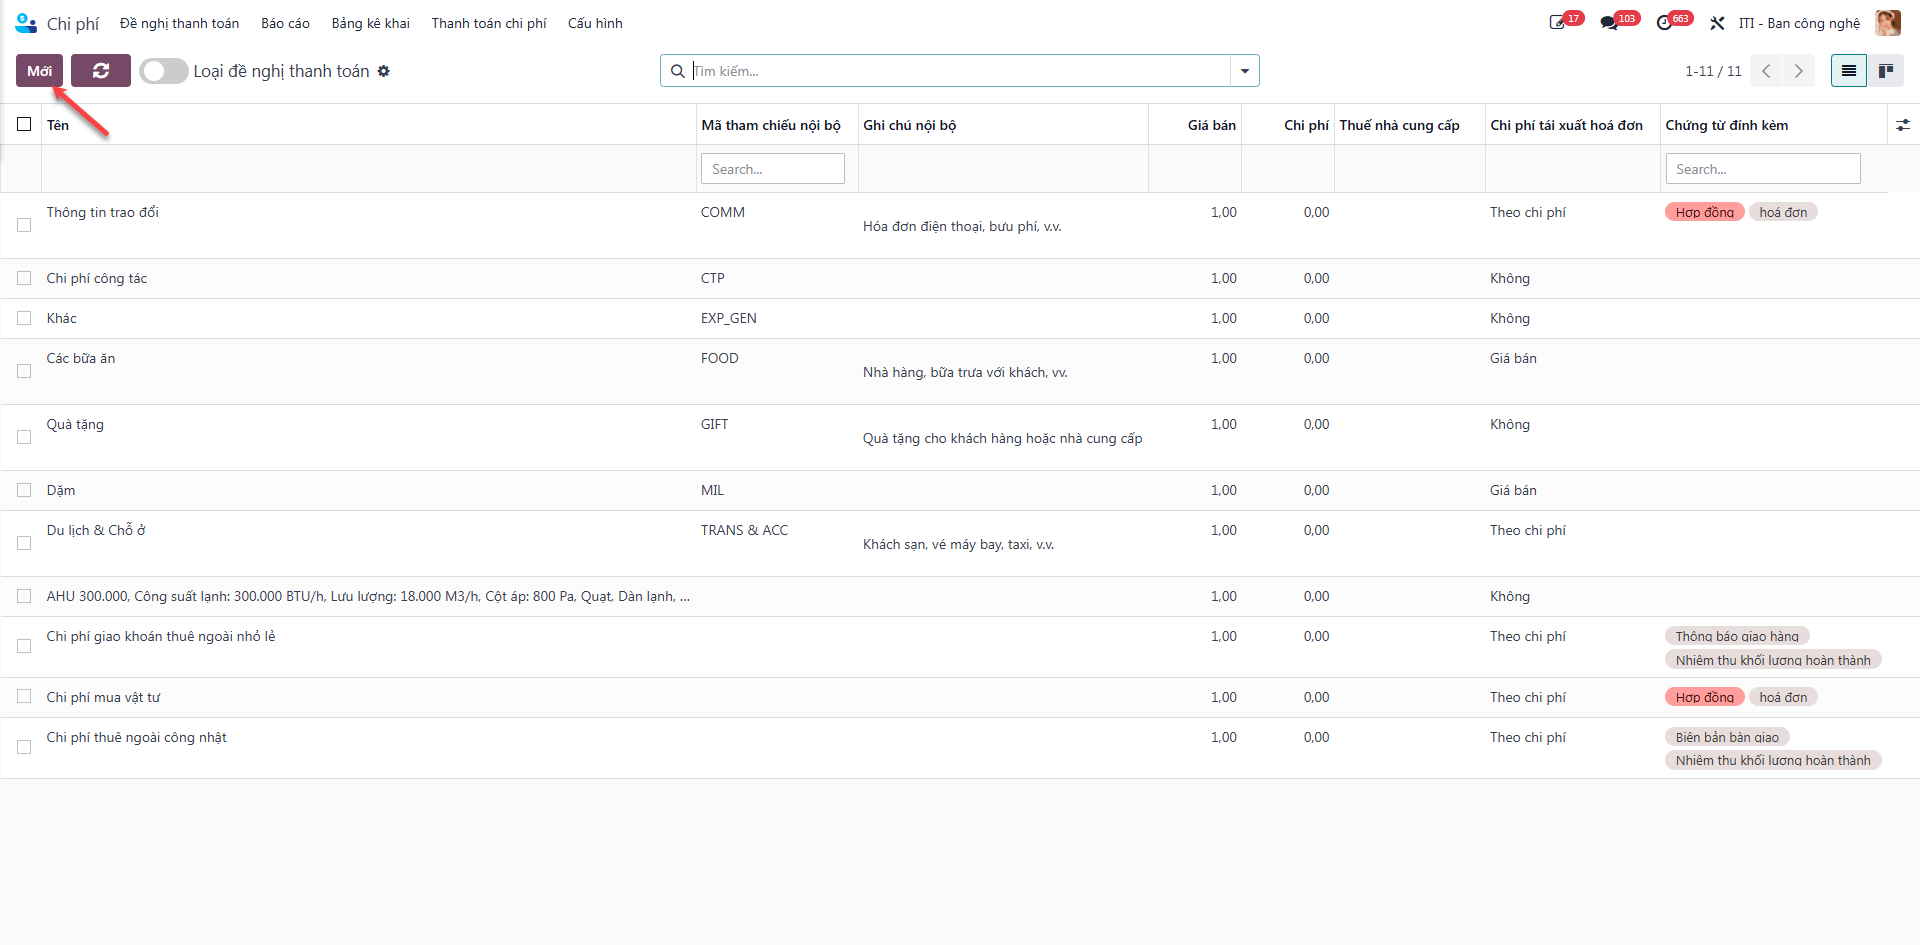Sort by Ghi chú nội bộ column
Image resolution: width=1920 pixels, height=945 pixels.
click(910, 125)
